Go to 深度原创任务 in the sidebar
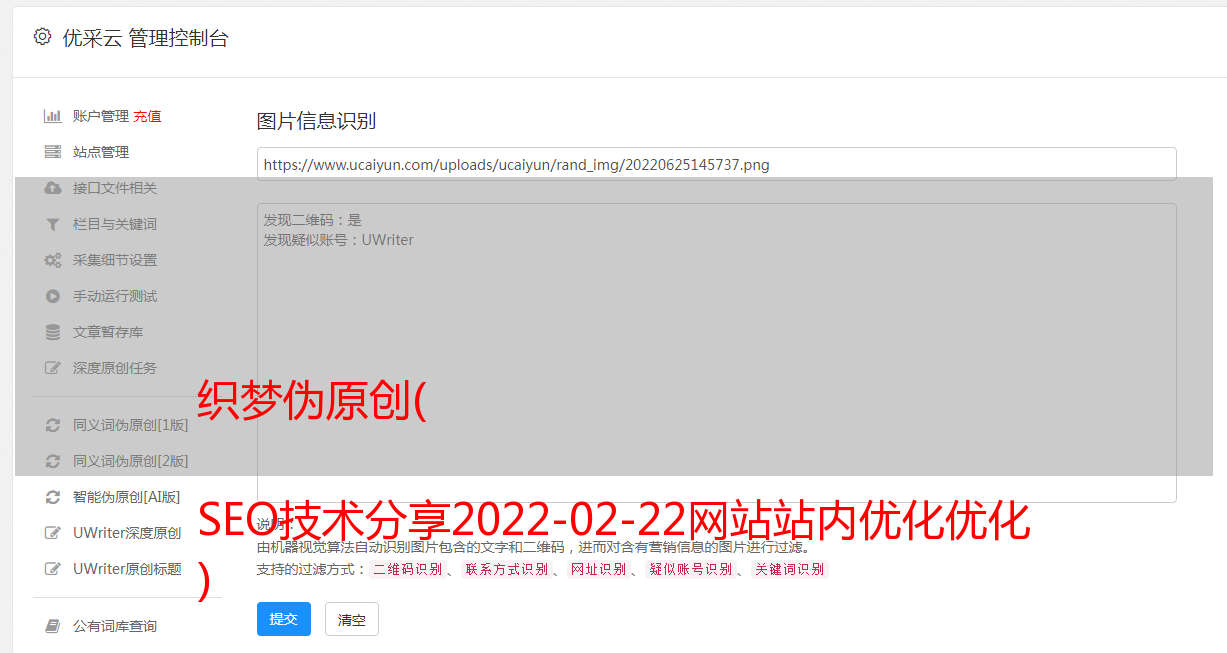1227x653 pixels. click(x=115, y=368)
